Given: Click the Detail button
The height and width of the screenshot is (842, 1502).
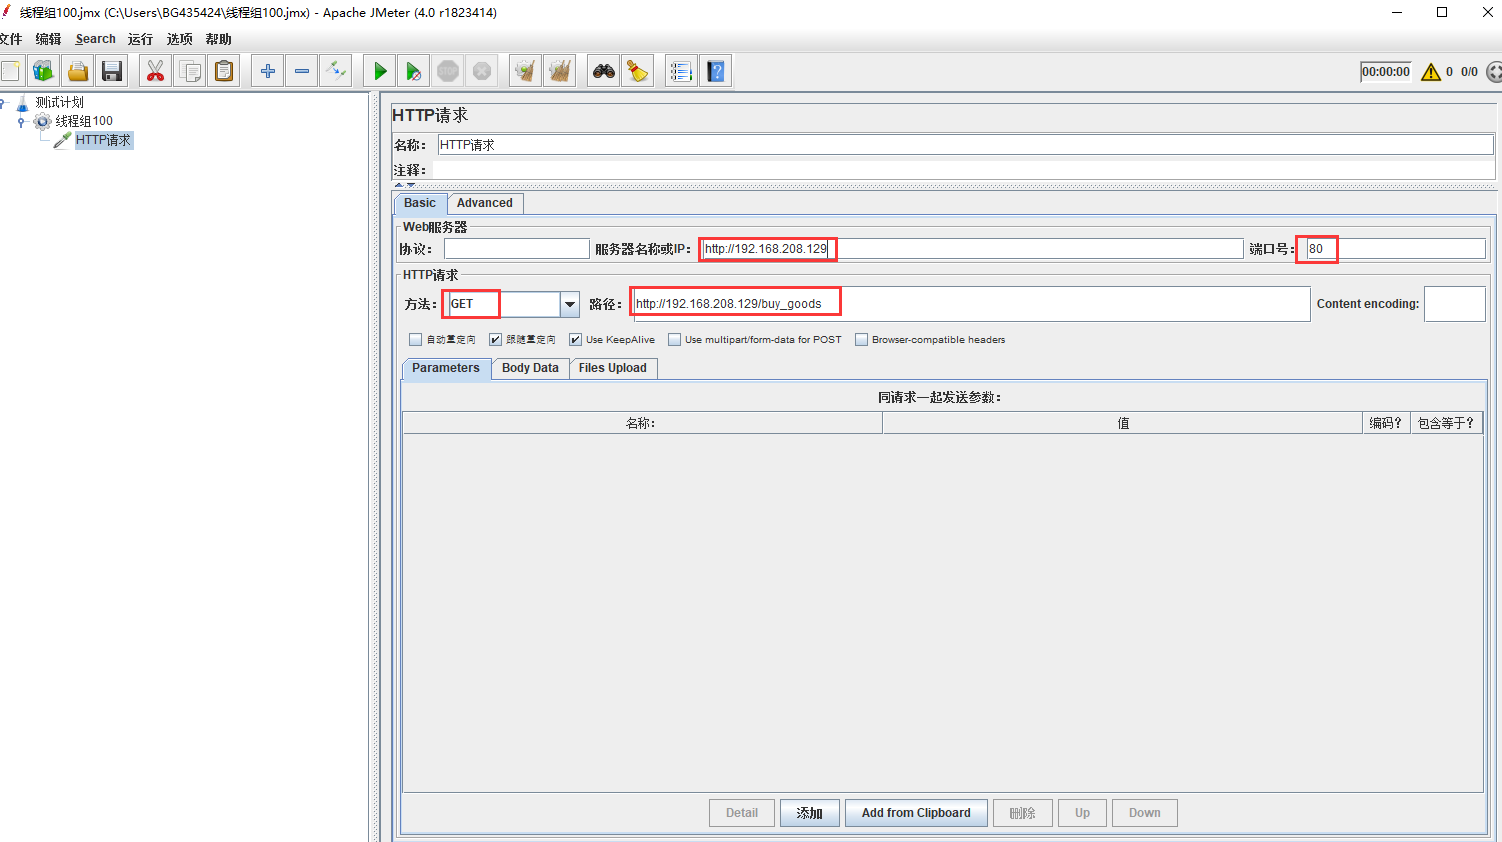Looking at the screenshot, I should [742, 813].
